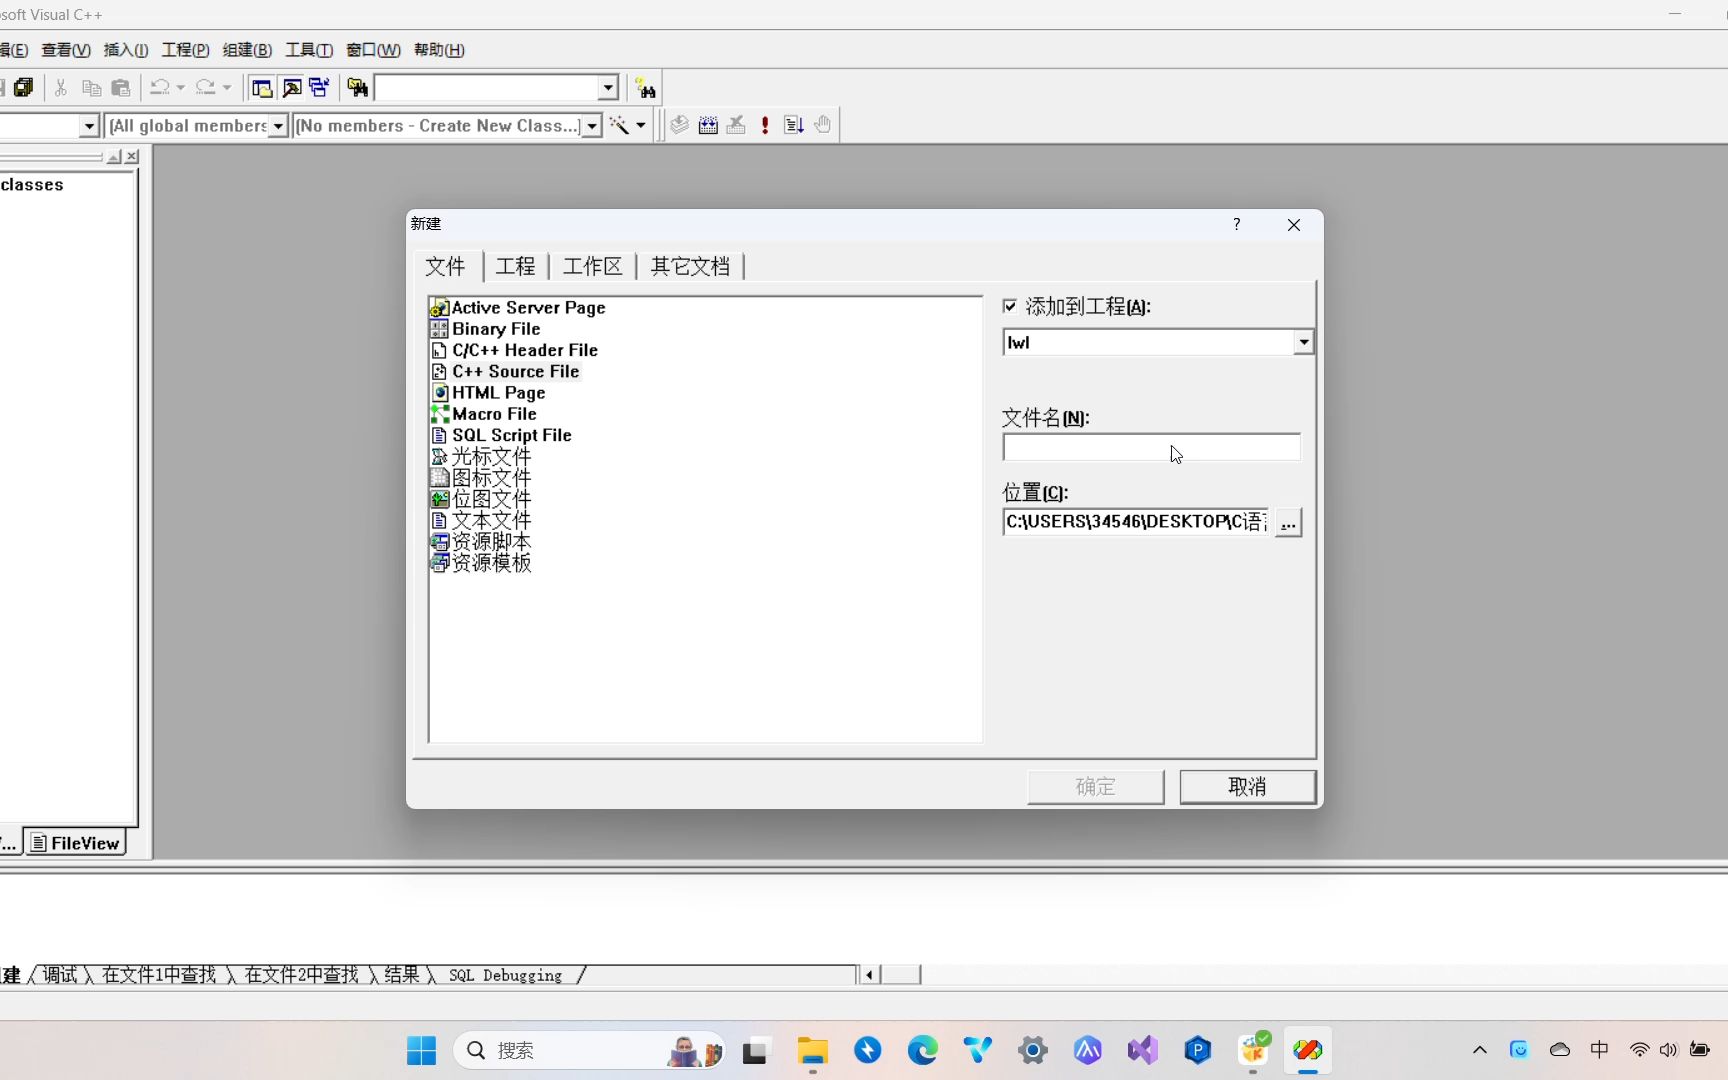Screen dimensions: 1728x1080
Task: Click the browse ... location button
Action: coord(1288,522)
